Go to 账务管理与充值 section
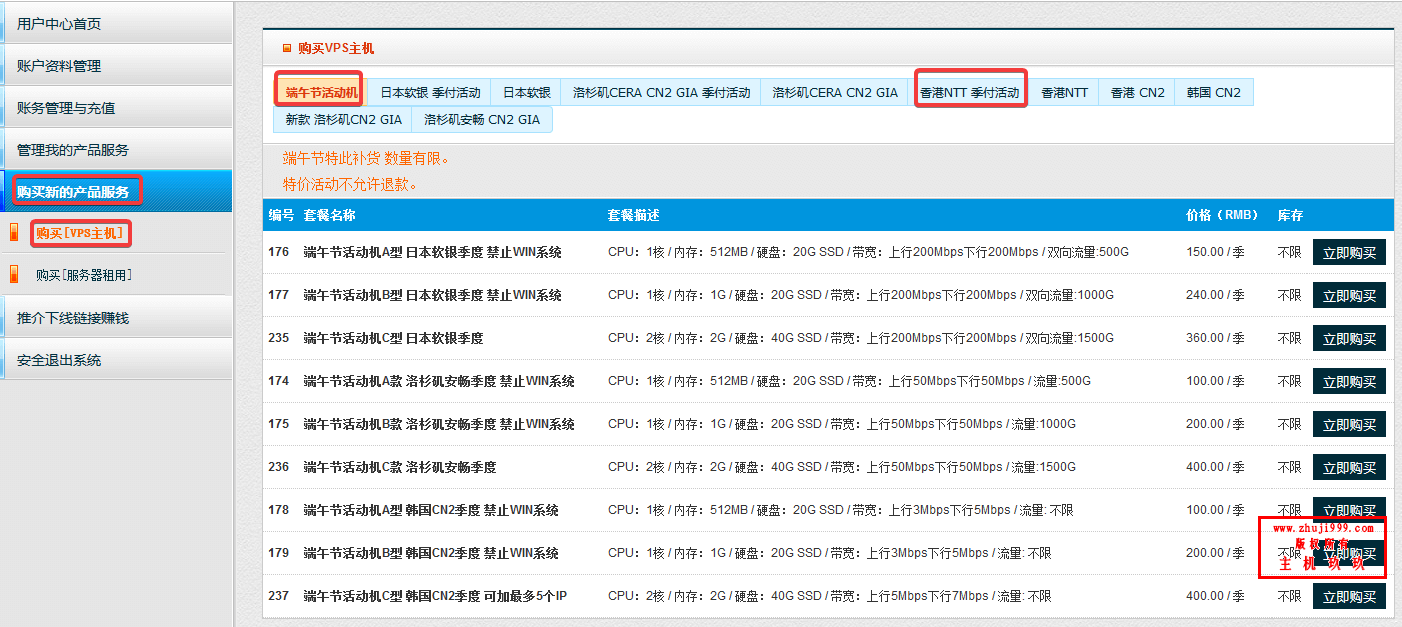Image resolution: width=1402 pixels, height=627 pixels. (x=66, y=108)
